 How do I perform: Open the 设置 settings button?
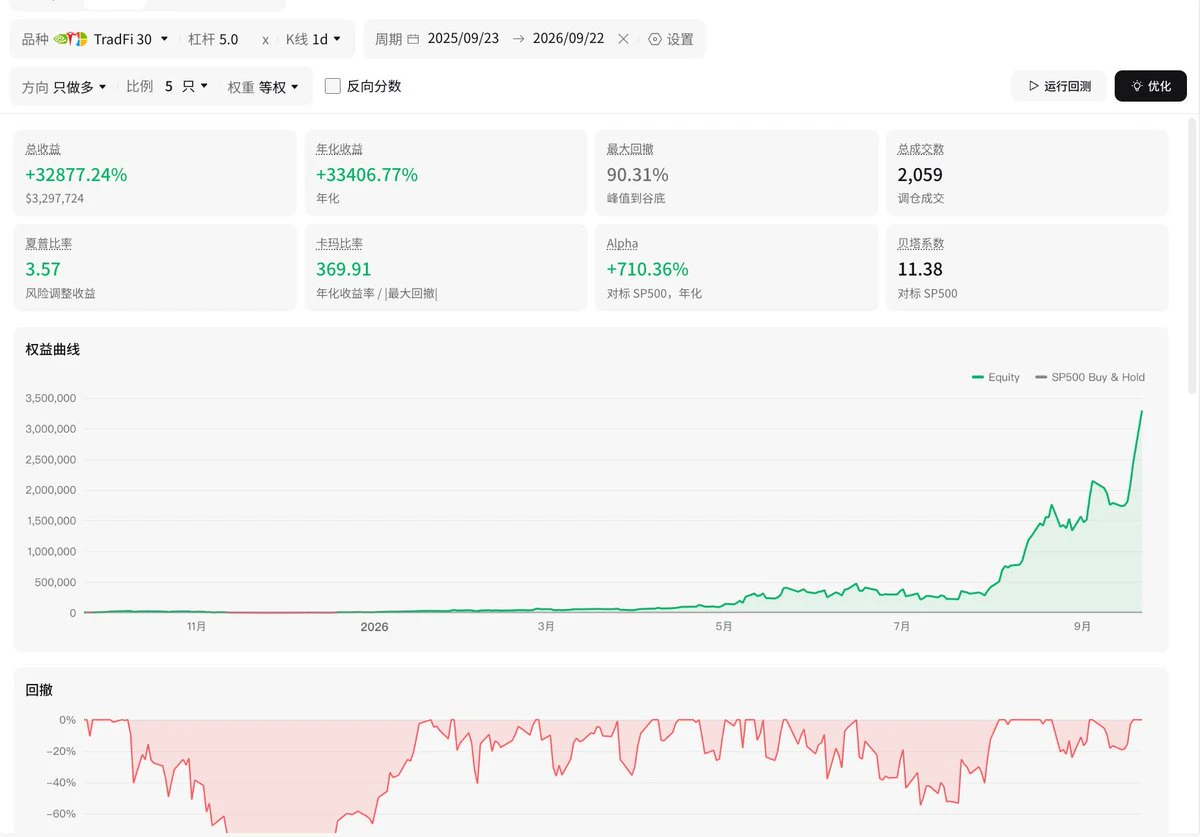coord(671,39)
